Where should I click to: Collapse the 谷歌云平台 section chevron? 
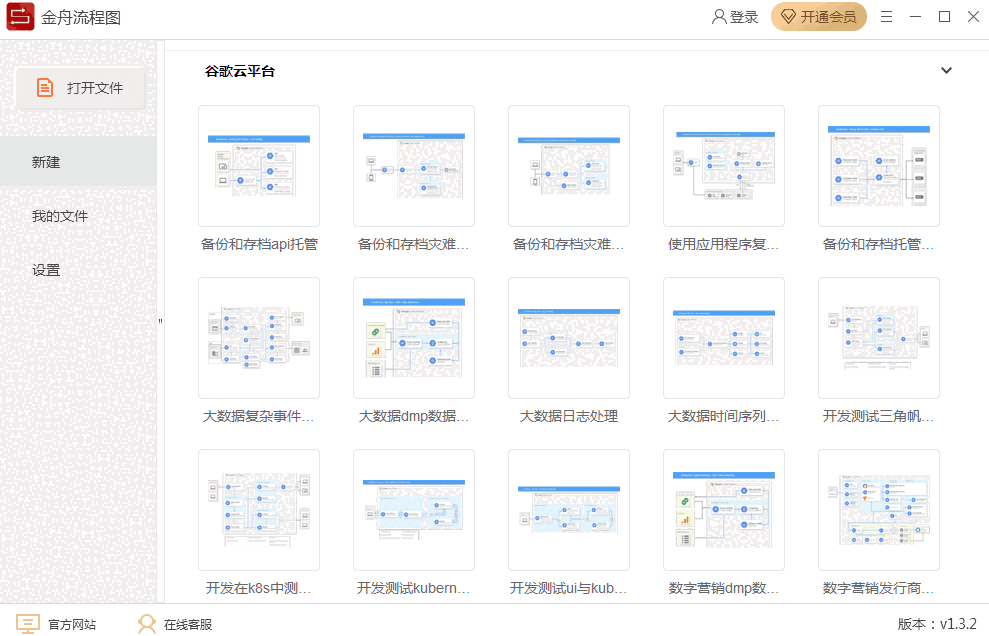pyautogui.click(x=946, y=71)
